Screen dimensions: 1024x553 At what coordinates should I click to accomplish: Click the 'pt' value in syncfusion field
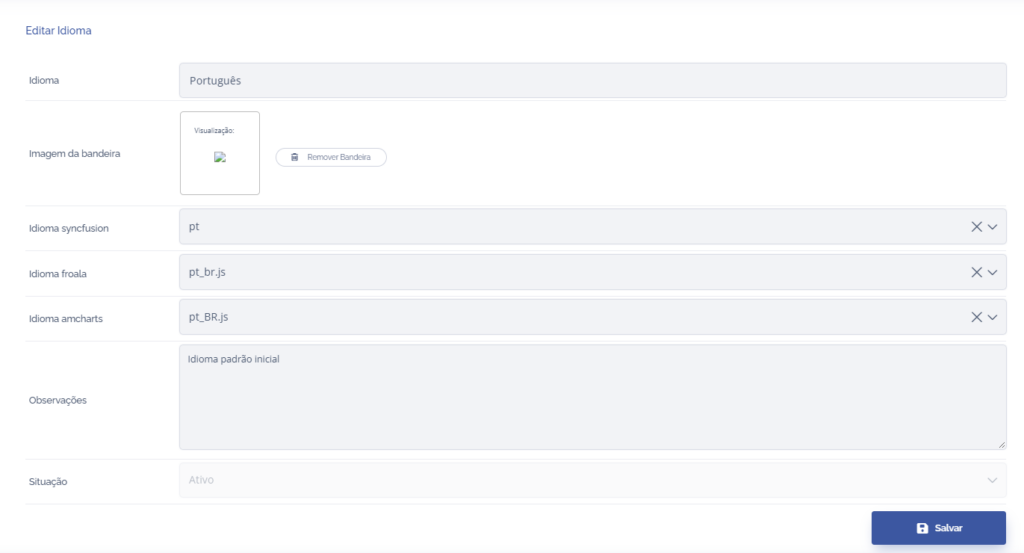click(x=194, y=227)
